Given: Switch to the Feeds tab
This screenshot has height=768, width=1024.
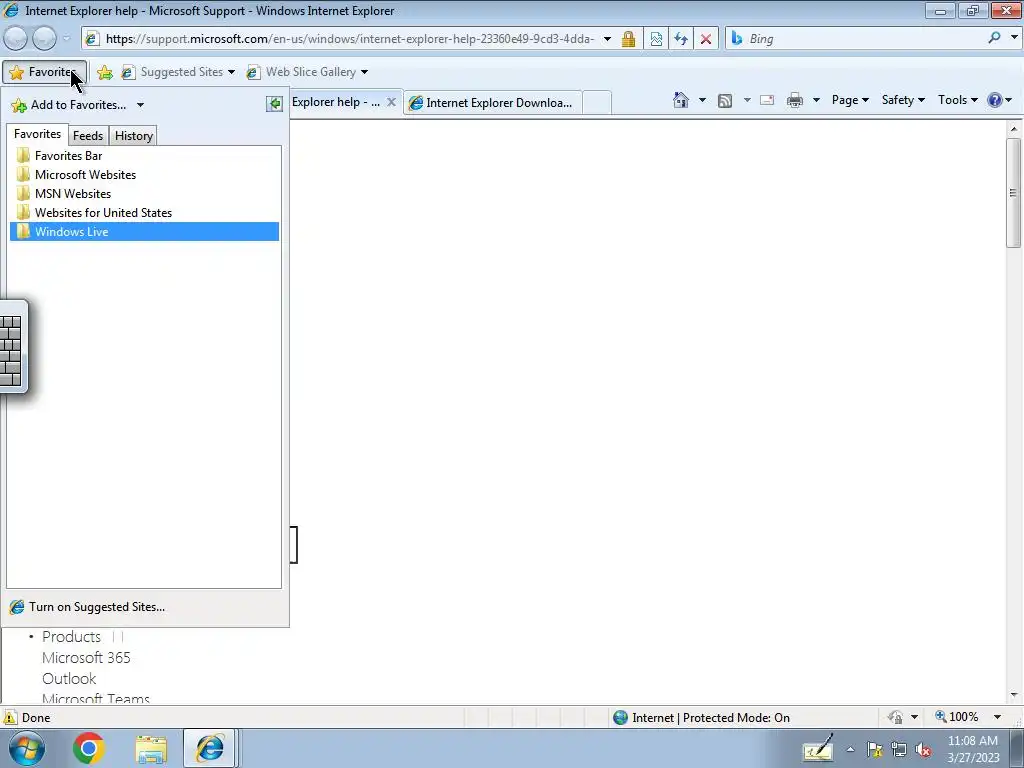Looking at the screenshot, I should coord(88,136).
